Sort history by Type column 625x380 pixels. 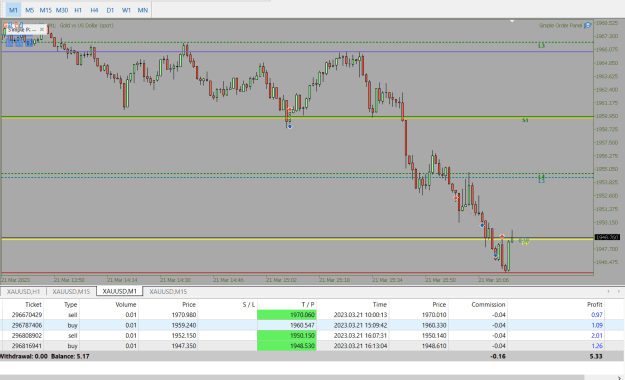click(x=71, y=304)
